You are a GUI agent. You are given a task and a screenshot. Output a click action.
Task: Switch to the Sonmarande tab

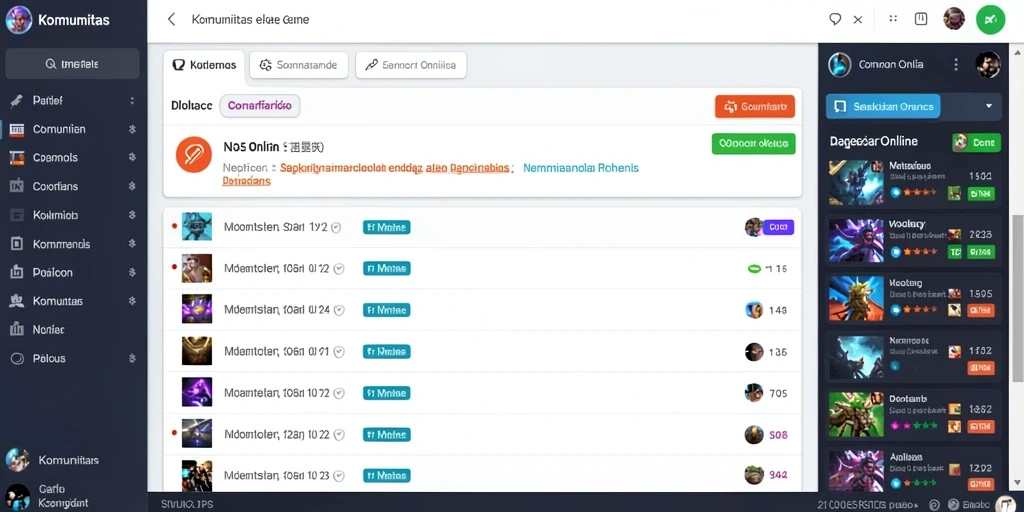pos(299,65)
